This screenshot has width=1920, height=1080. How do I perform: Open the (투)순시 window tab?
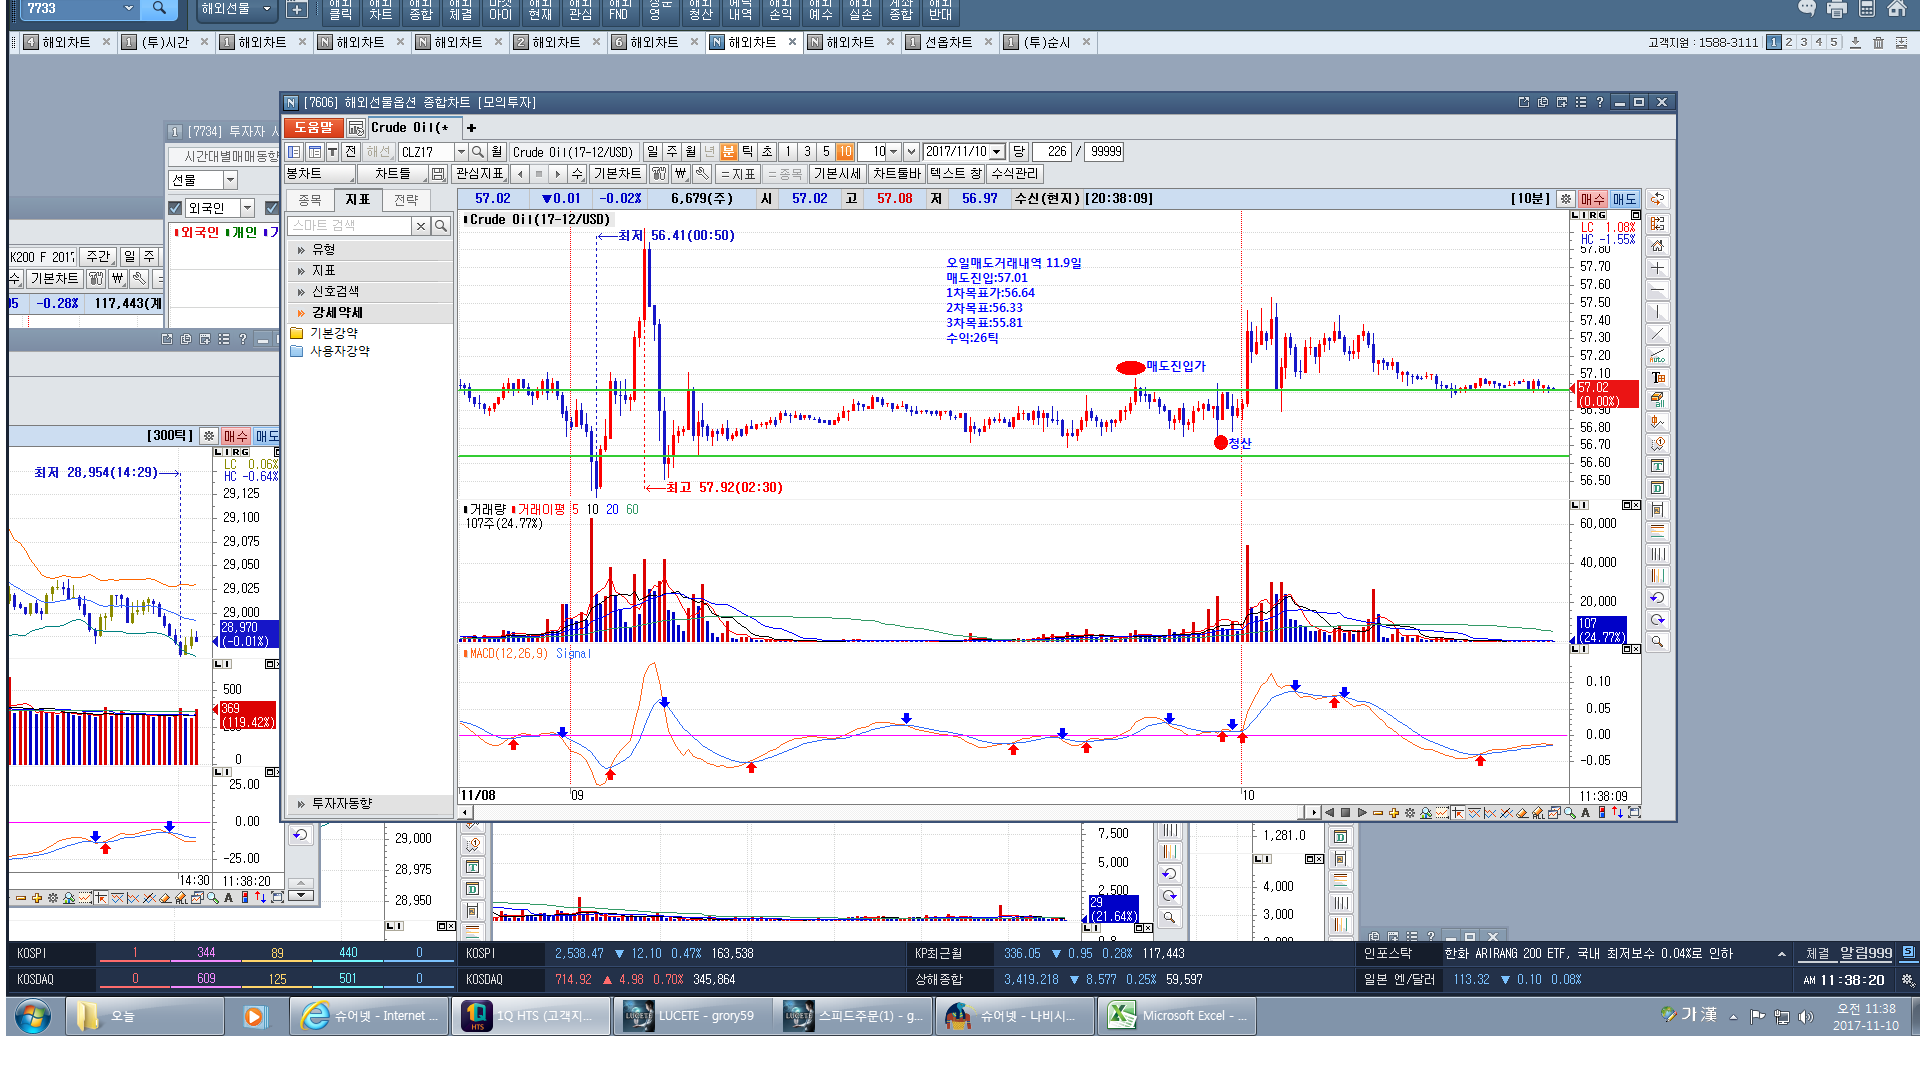1046,42
